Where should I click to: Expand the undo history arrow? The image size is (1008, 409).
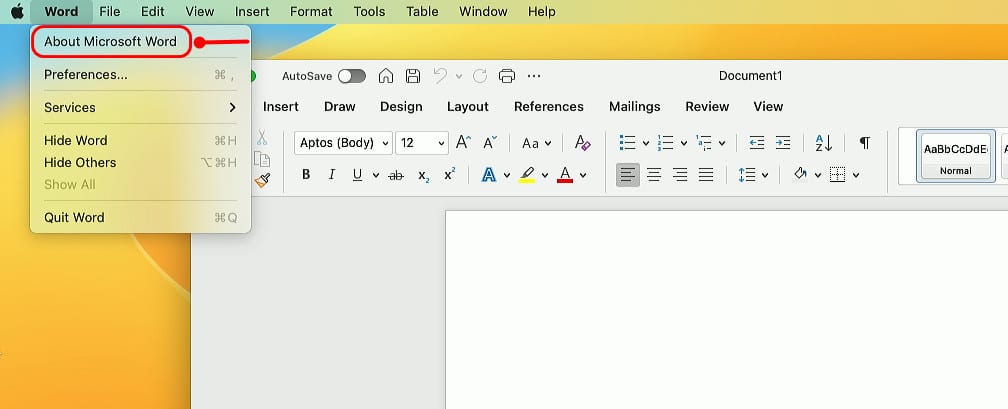tap(458, 76)
